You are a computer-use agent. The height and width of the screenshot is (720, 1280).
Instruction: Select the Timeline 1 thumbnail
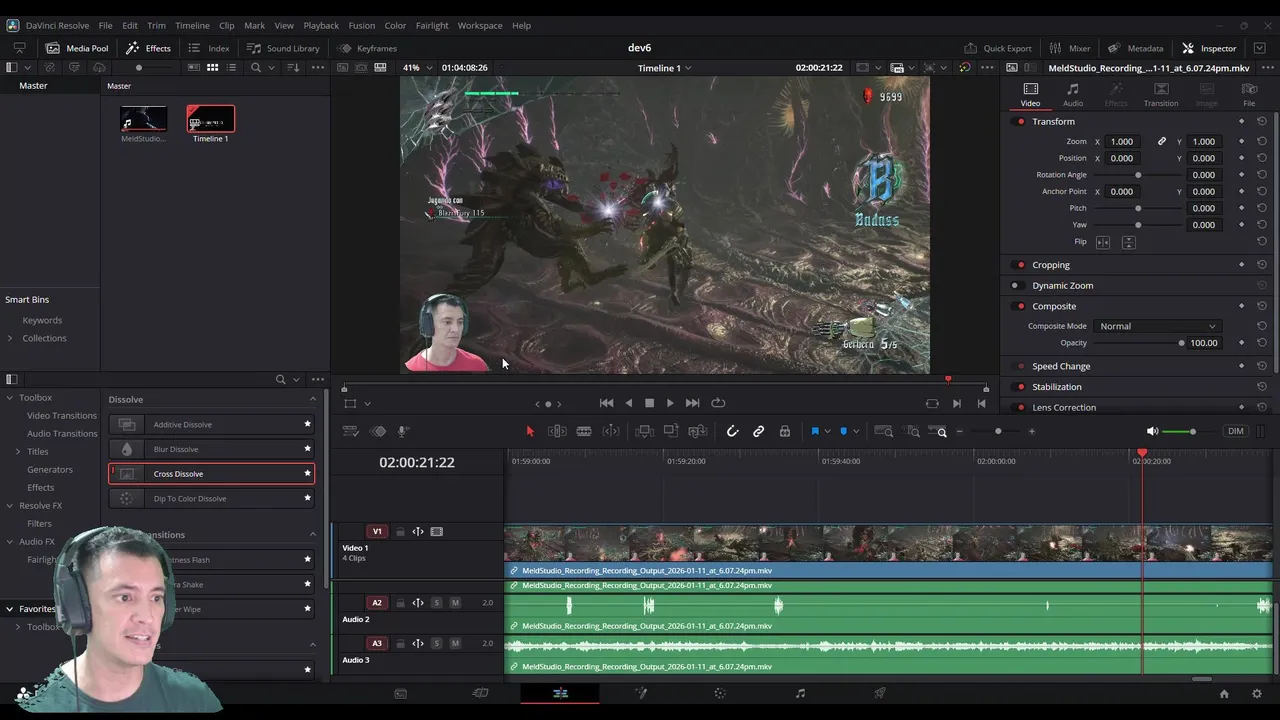210,120
